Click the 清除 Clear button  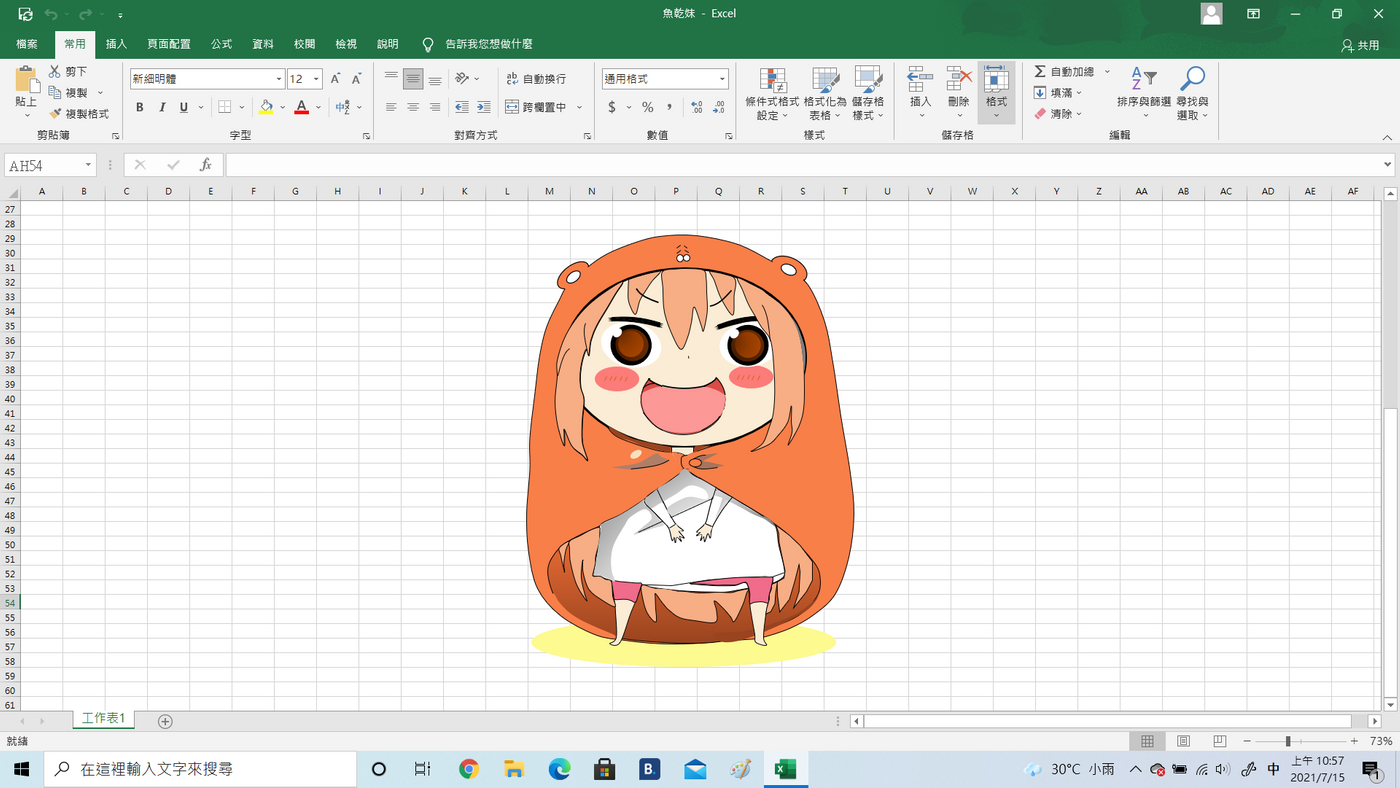[x=1059, y=114]
